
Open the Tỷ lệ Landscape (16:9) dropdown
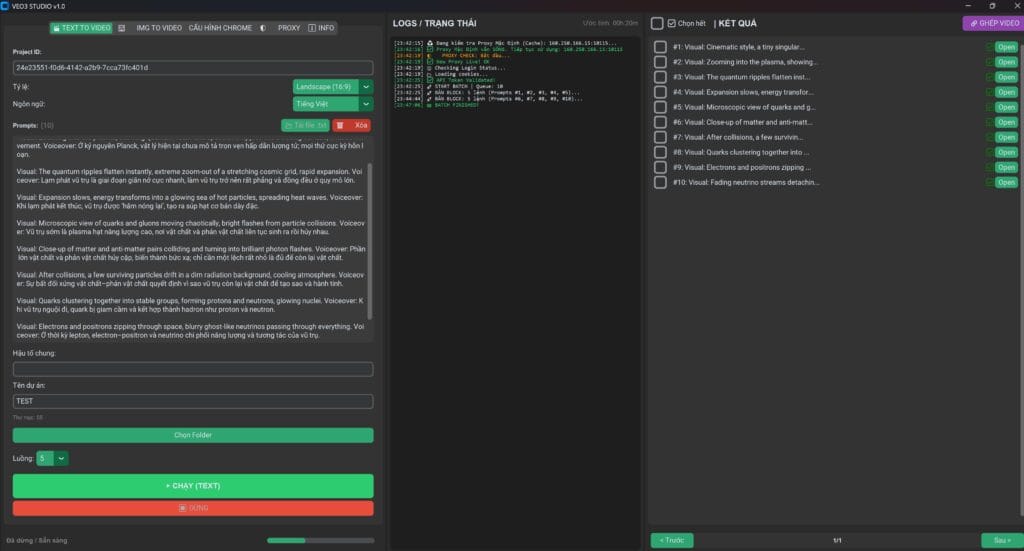[x=332, y=87]
